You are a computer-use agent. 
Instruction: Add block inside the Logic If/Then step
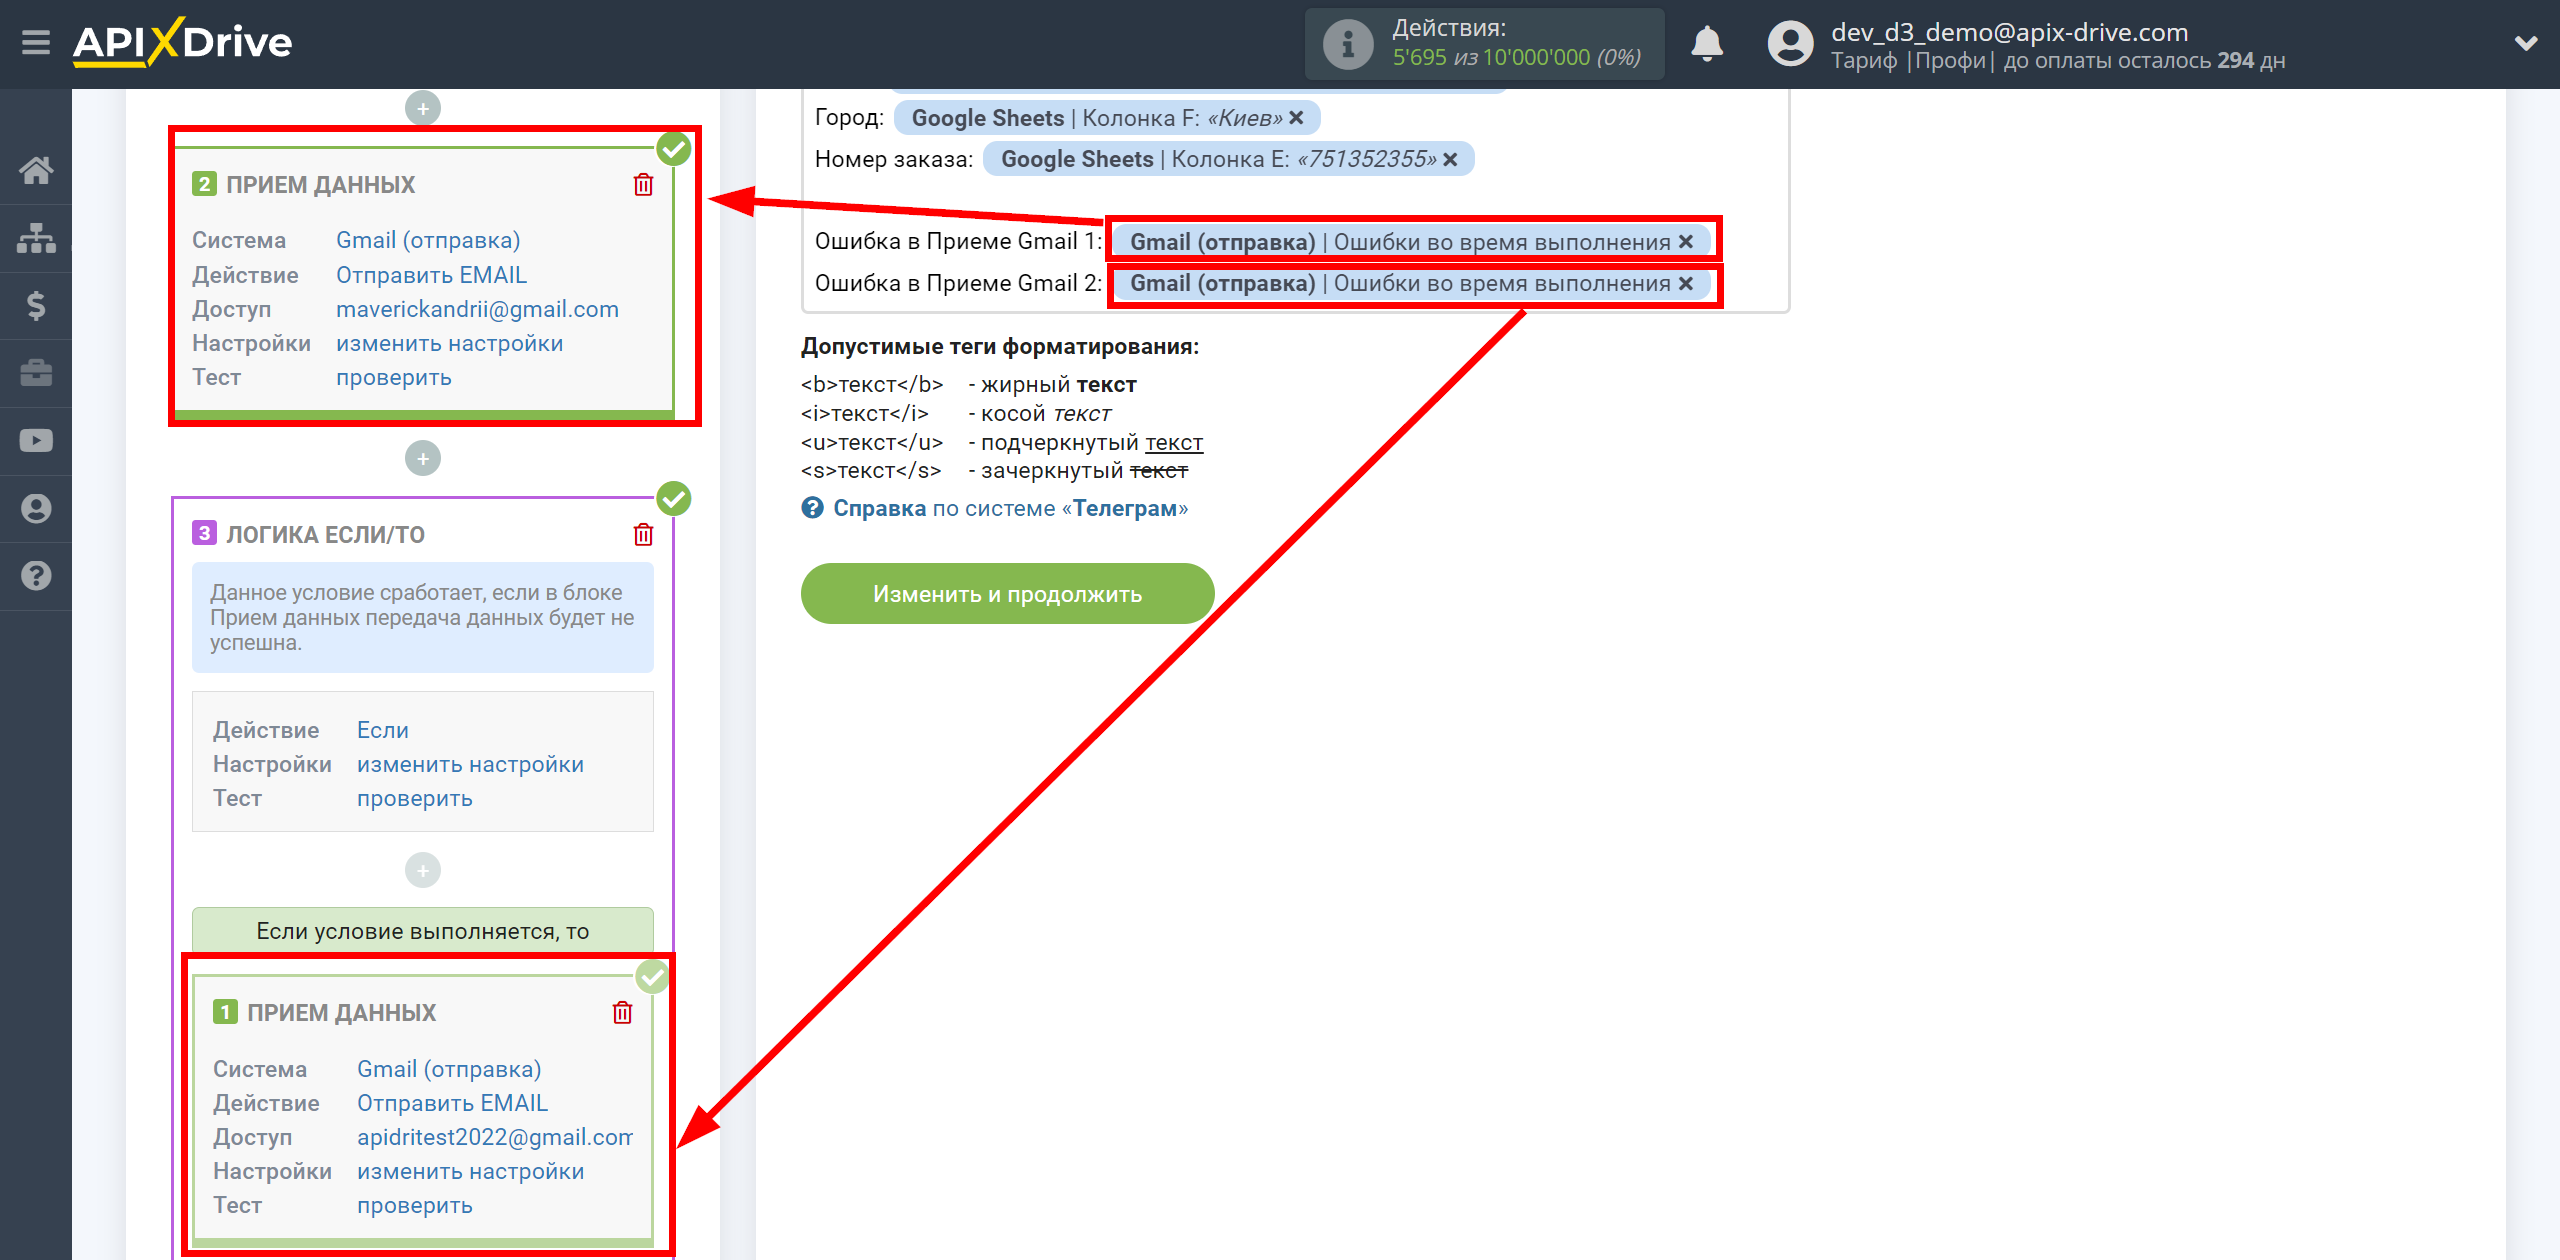(423, 870)
